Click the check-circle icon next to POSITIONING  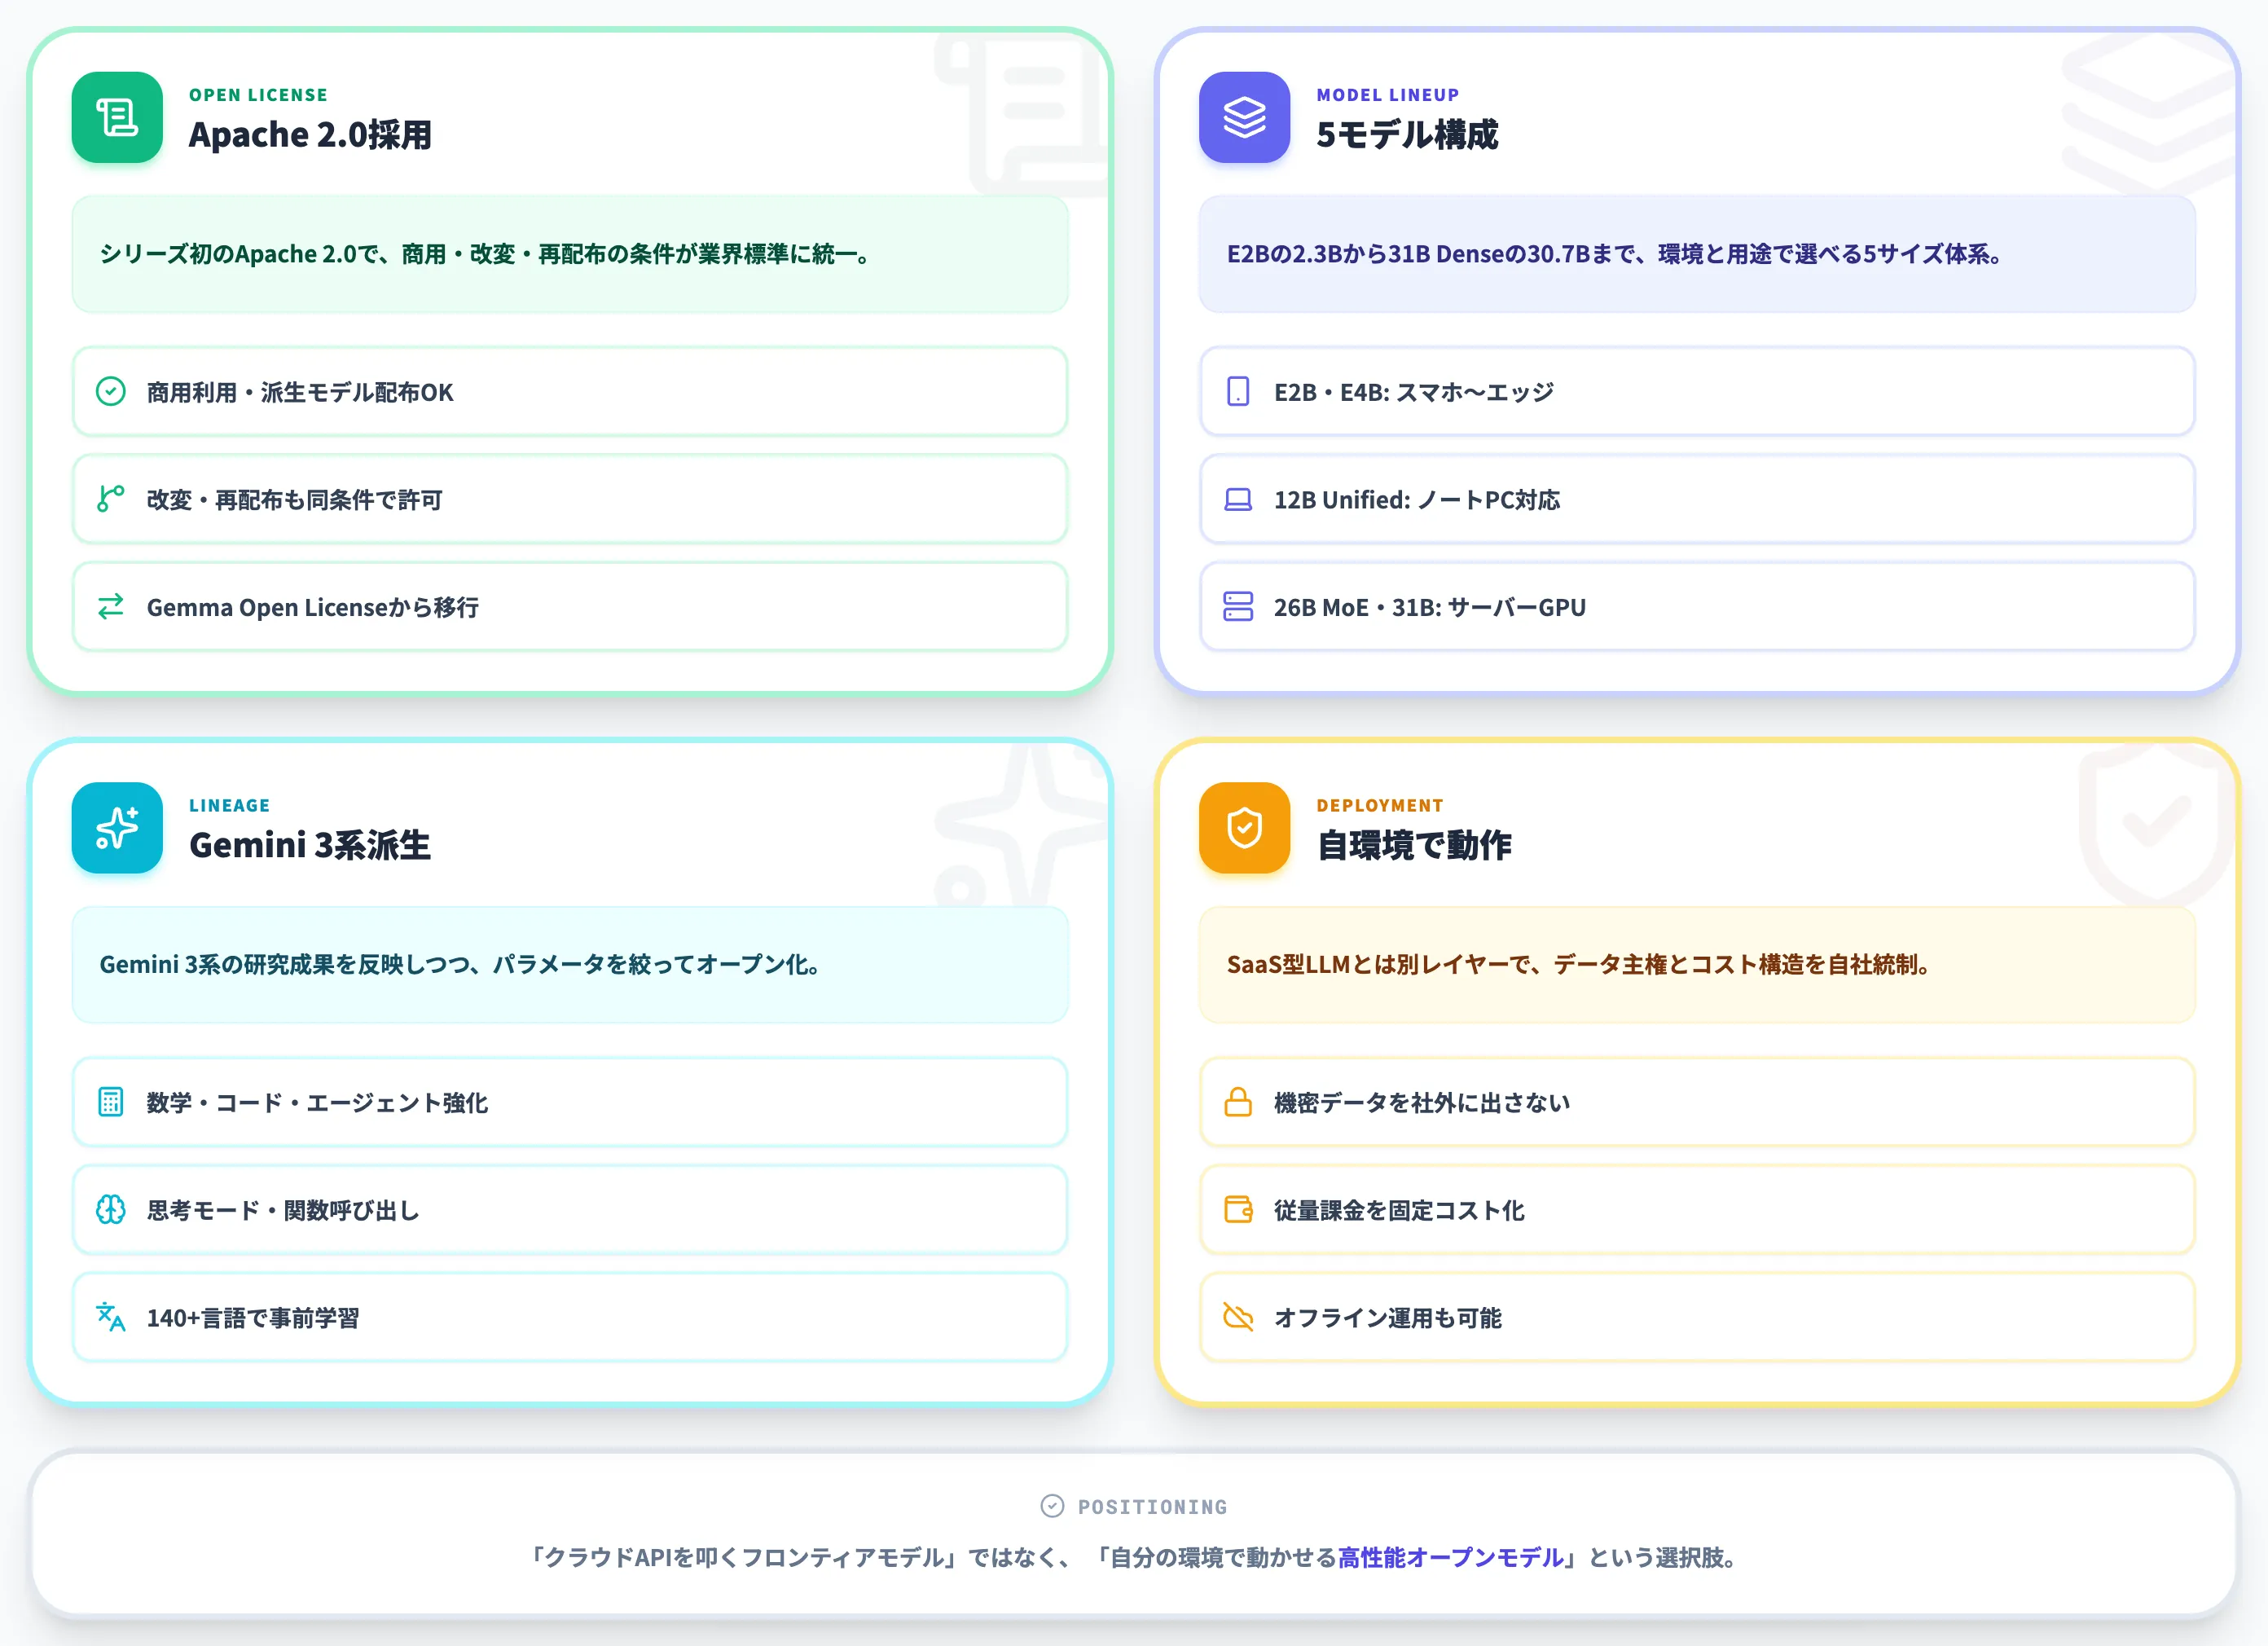coord(1052,1506)
